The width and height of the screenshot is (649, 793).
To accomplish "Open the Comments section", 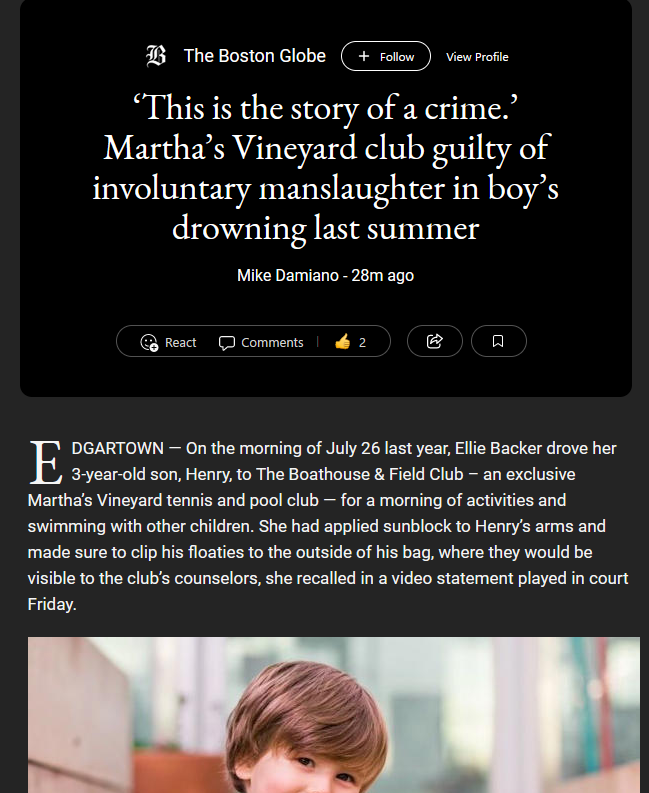I will 261,342.
